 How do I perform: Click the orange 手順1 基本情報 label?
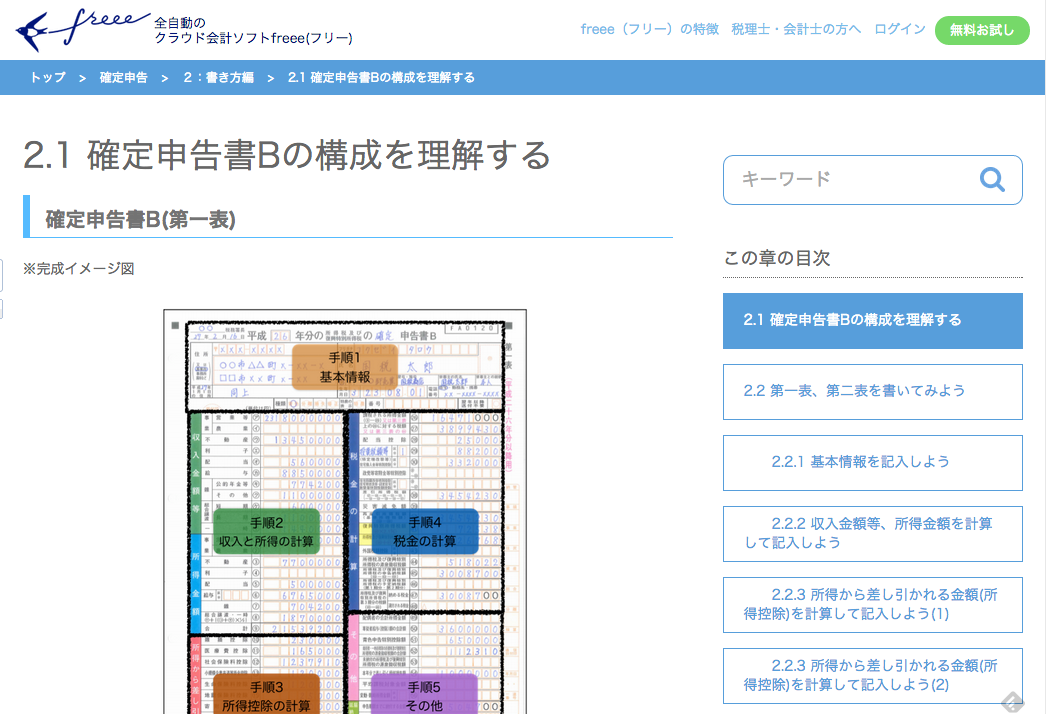click(344, 367)
